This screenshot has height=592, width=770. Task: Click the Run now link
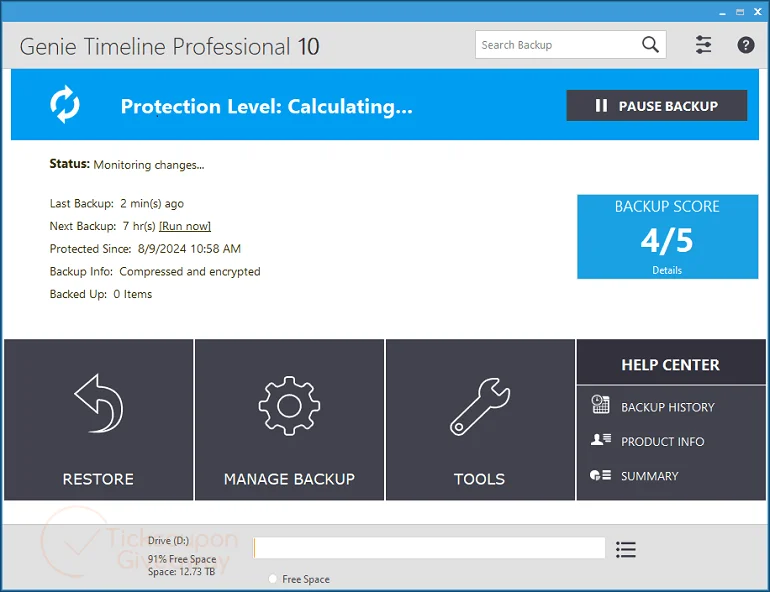pyautogui.click(x=185, y=226)
